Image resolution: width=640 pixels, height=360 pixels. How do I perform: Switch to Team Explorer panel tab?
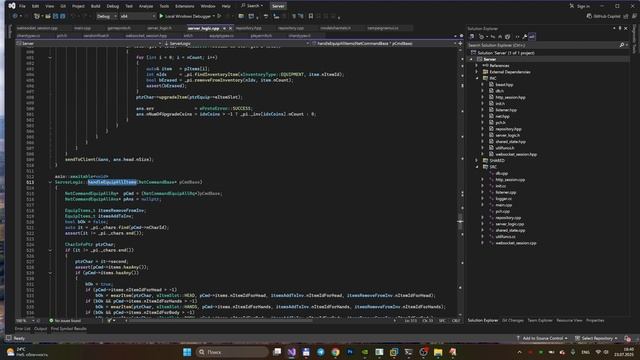[540, 320]
